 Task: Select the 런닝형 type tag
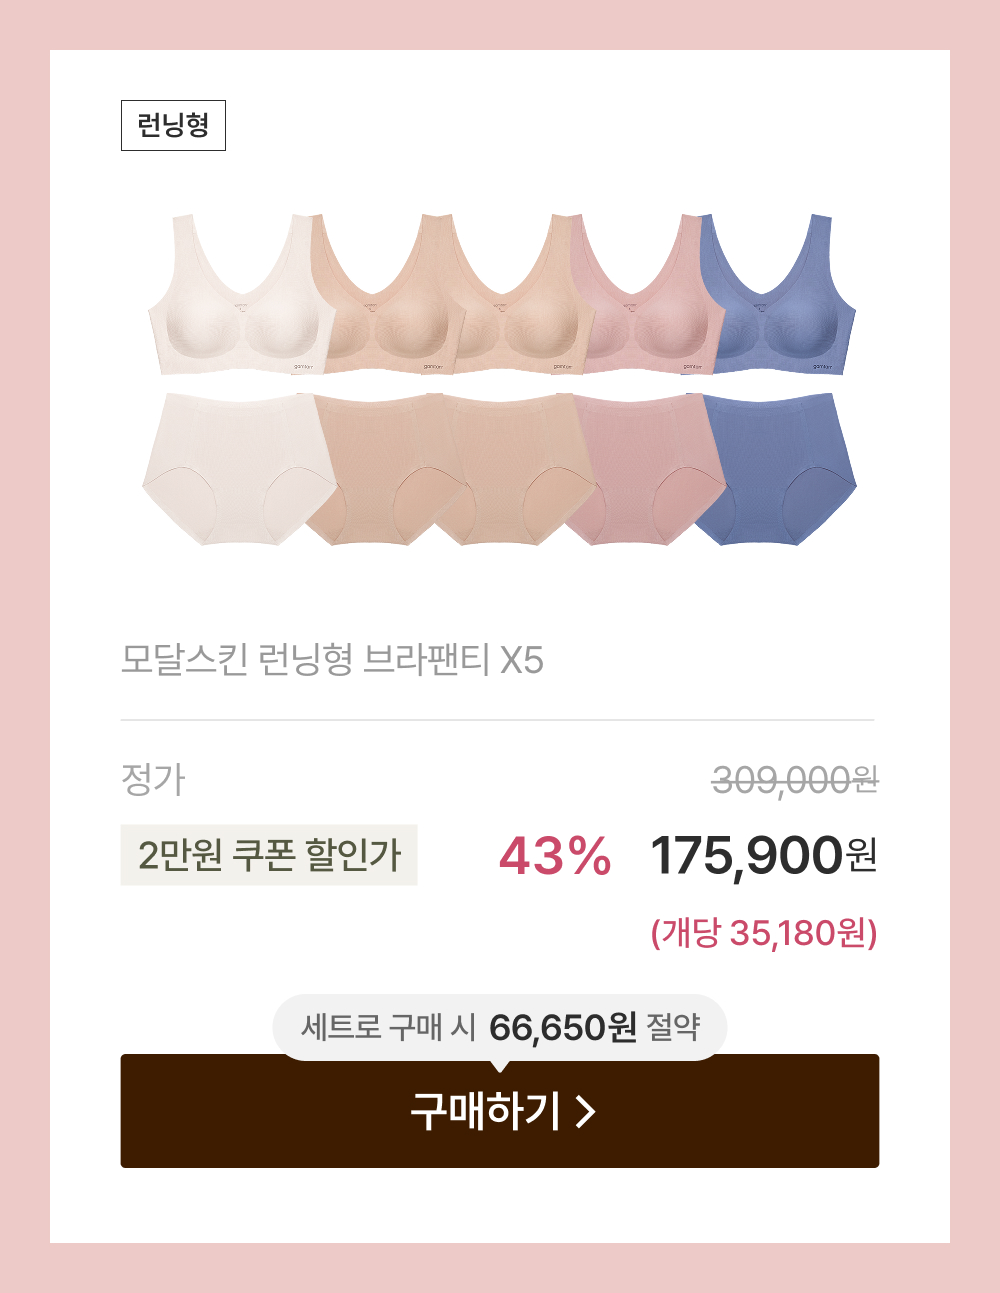pos(173,125)
